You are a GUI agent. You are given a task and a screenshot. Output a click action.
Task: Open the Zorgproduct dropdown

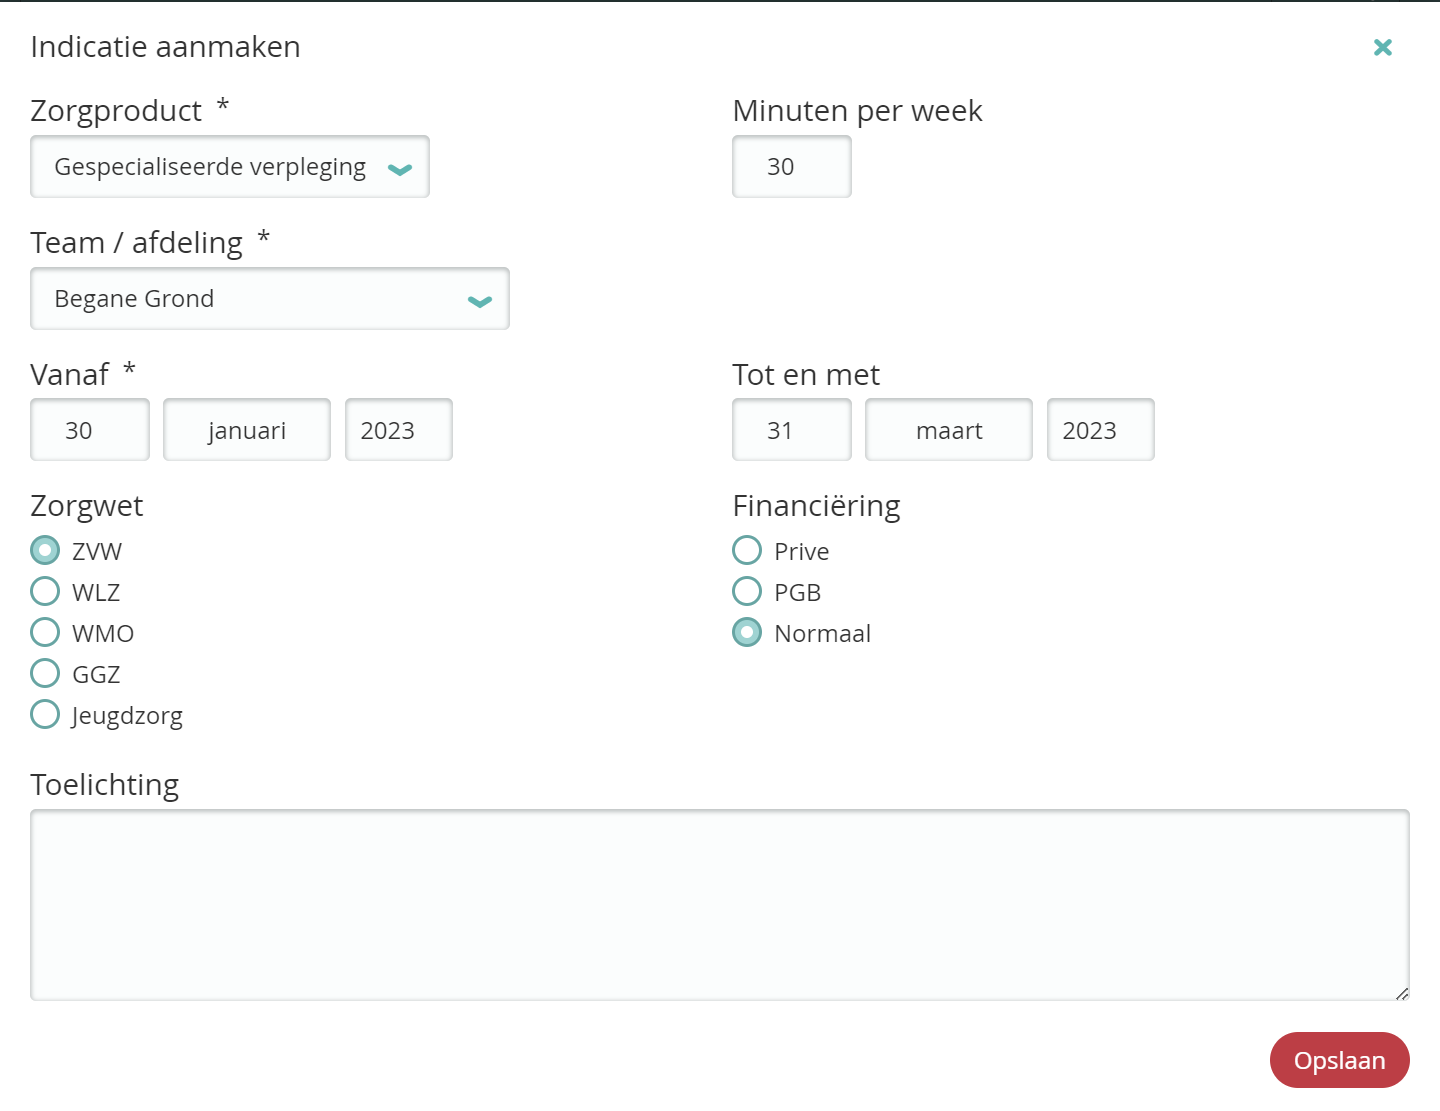point(230,167)
